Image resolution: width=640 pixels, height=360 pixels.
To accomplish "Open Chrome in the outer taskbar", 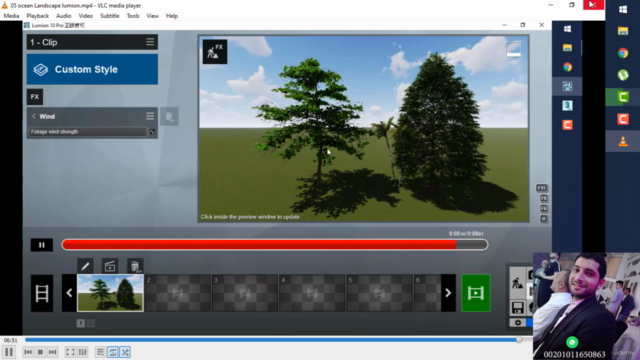I will [623, 53].
